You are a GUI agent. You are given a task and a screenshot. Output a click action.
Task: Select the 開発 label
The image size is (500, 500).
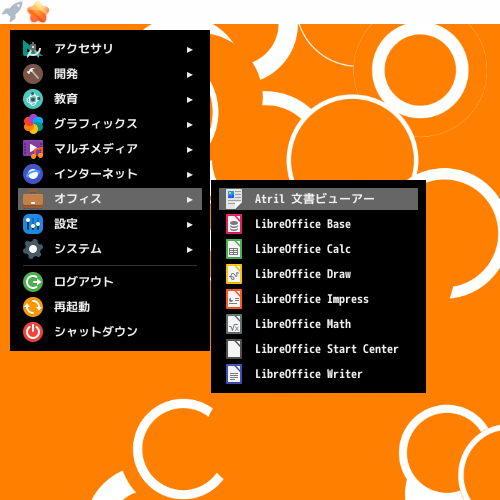coord(66,74)
